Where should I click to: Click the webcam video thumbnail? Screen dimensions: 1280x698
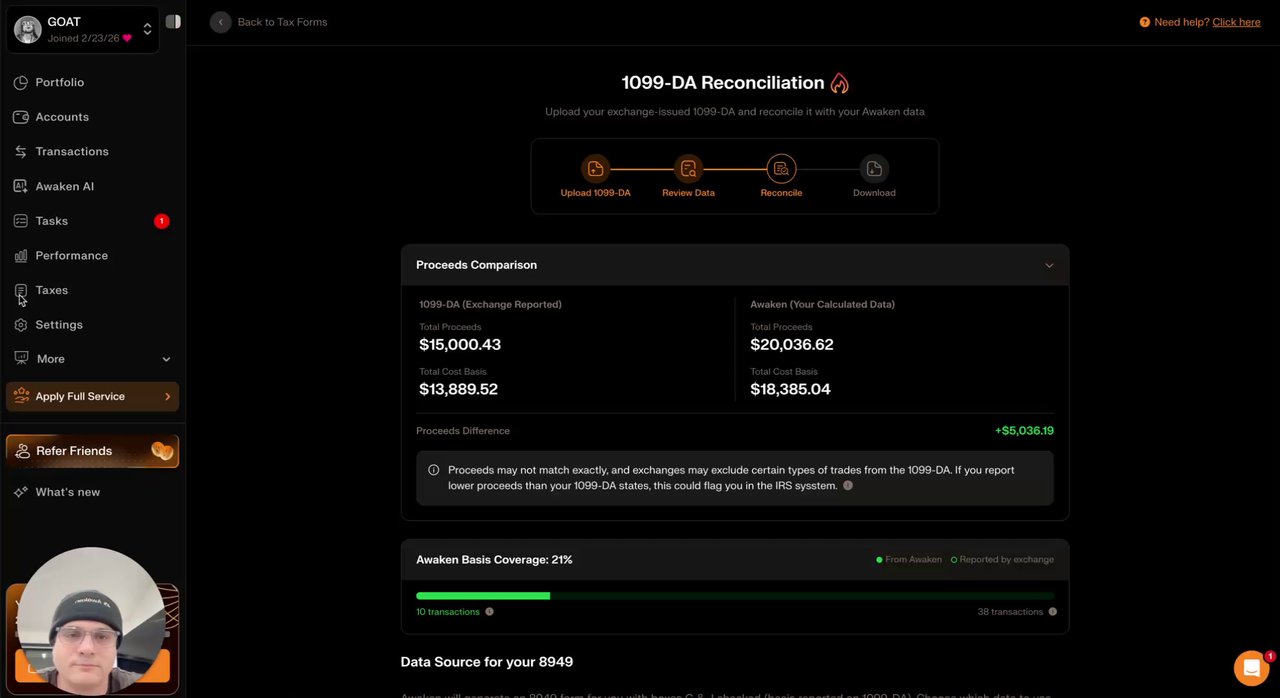pos(91,620)
